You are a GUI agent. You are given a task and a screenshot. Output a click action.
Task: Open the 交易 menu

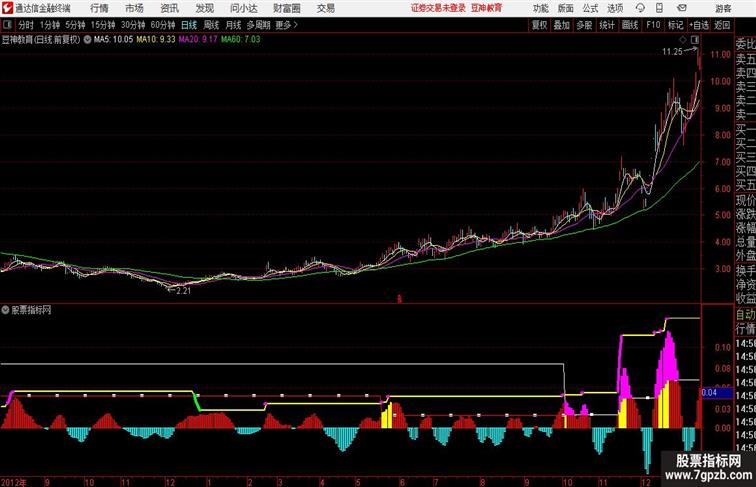pyautogui.click(x=325, y=8)
